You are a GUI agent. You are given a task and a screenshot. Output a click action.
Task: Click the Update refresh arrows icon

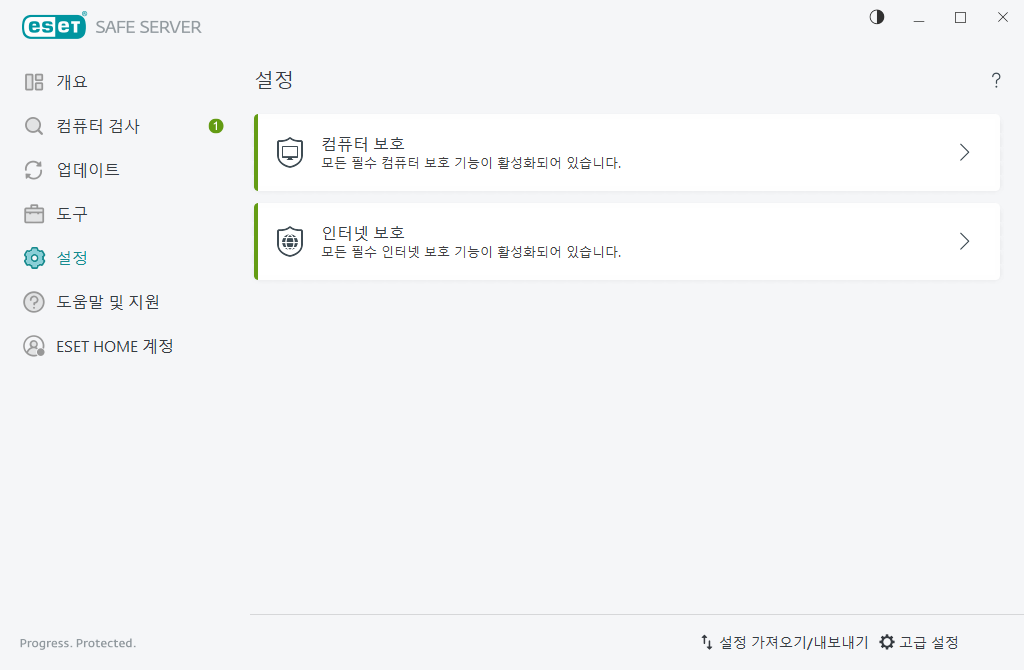pyautogui.click(x=33, y=169)
